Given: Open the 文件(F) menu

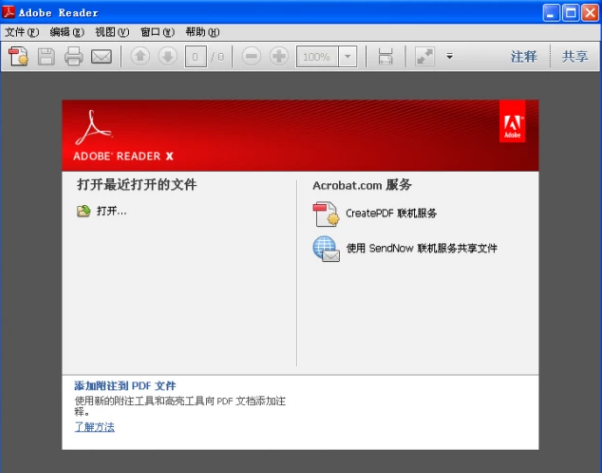Looking at the screenshot, I should pos(22,32).
